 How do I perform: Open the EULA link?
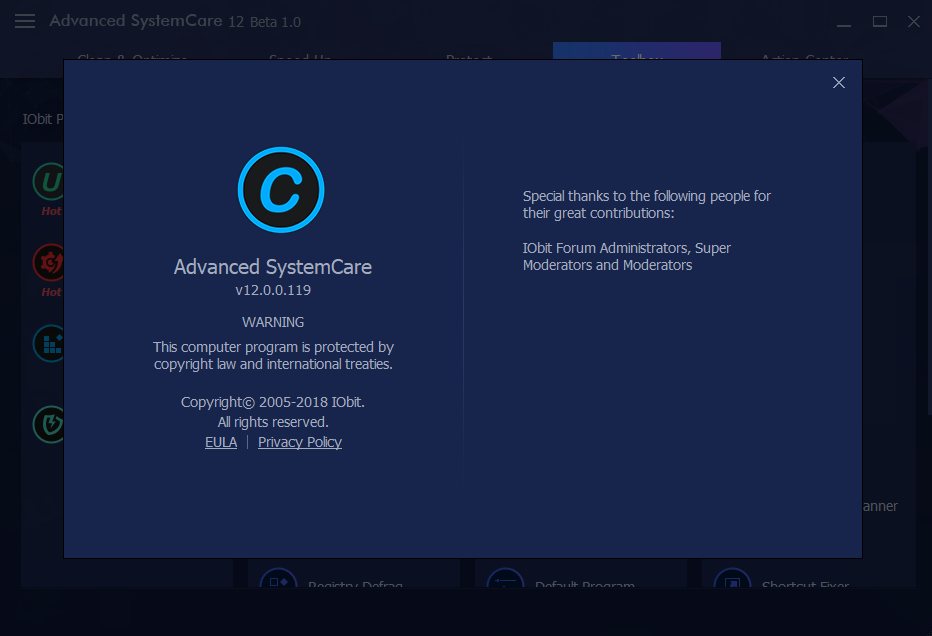tap(221, 442)
